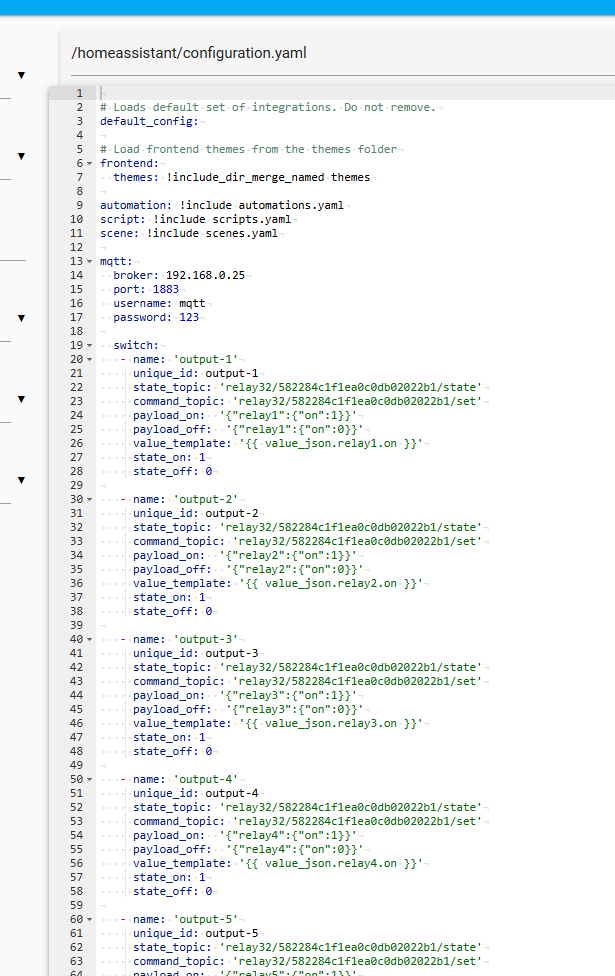This screenshot has width=615, height=976.
Task: Collapse the frontend block fold arrow
Action: 90,163
